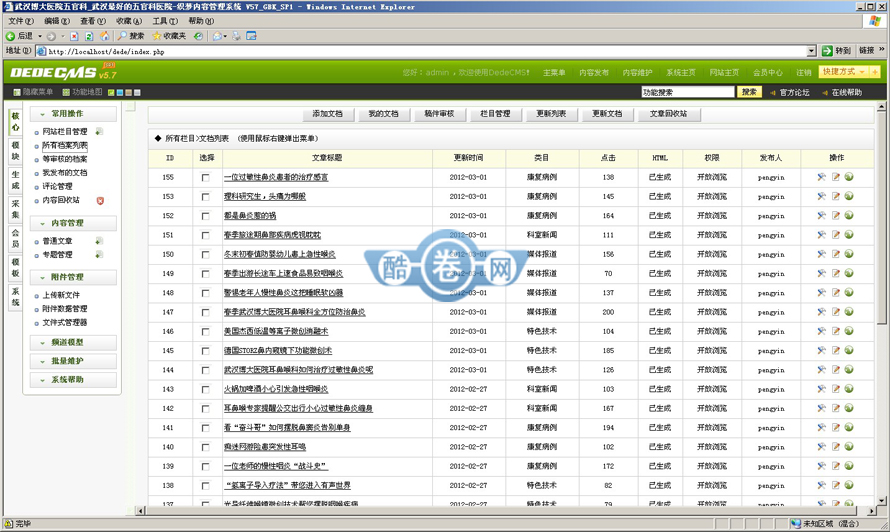Open the 查看 menu
The height and width of the screenshot is (532, 890).
pyautogui.click(x=93, y=21)
